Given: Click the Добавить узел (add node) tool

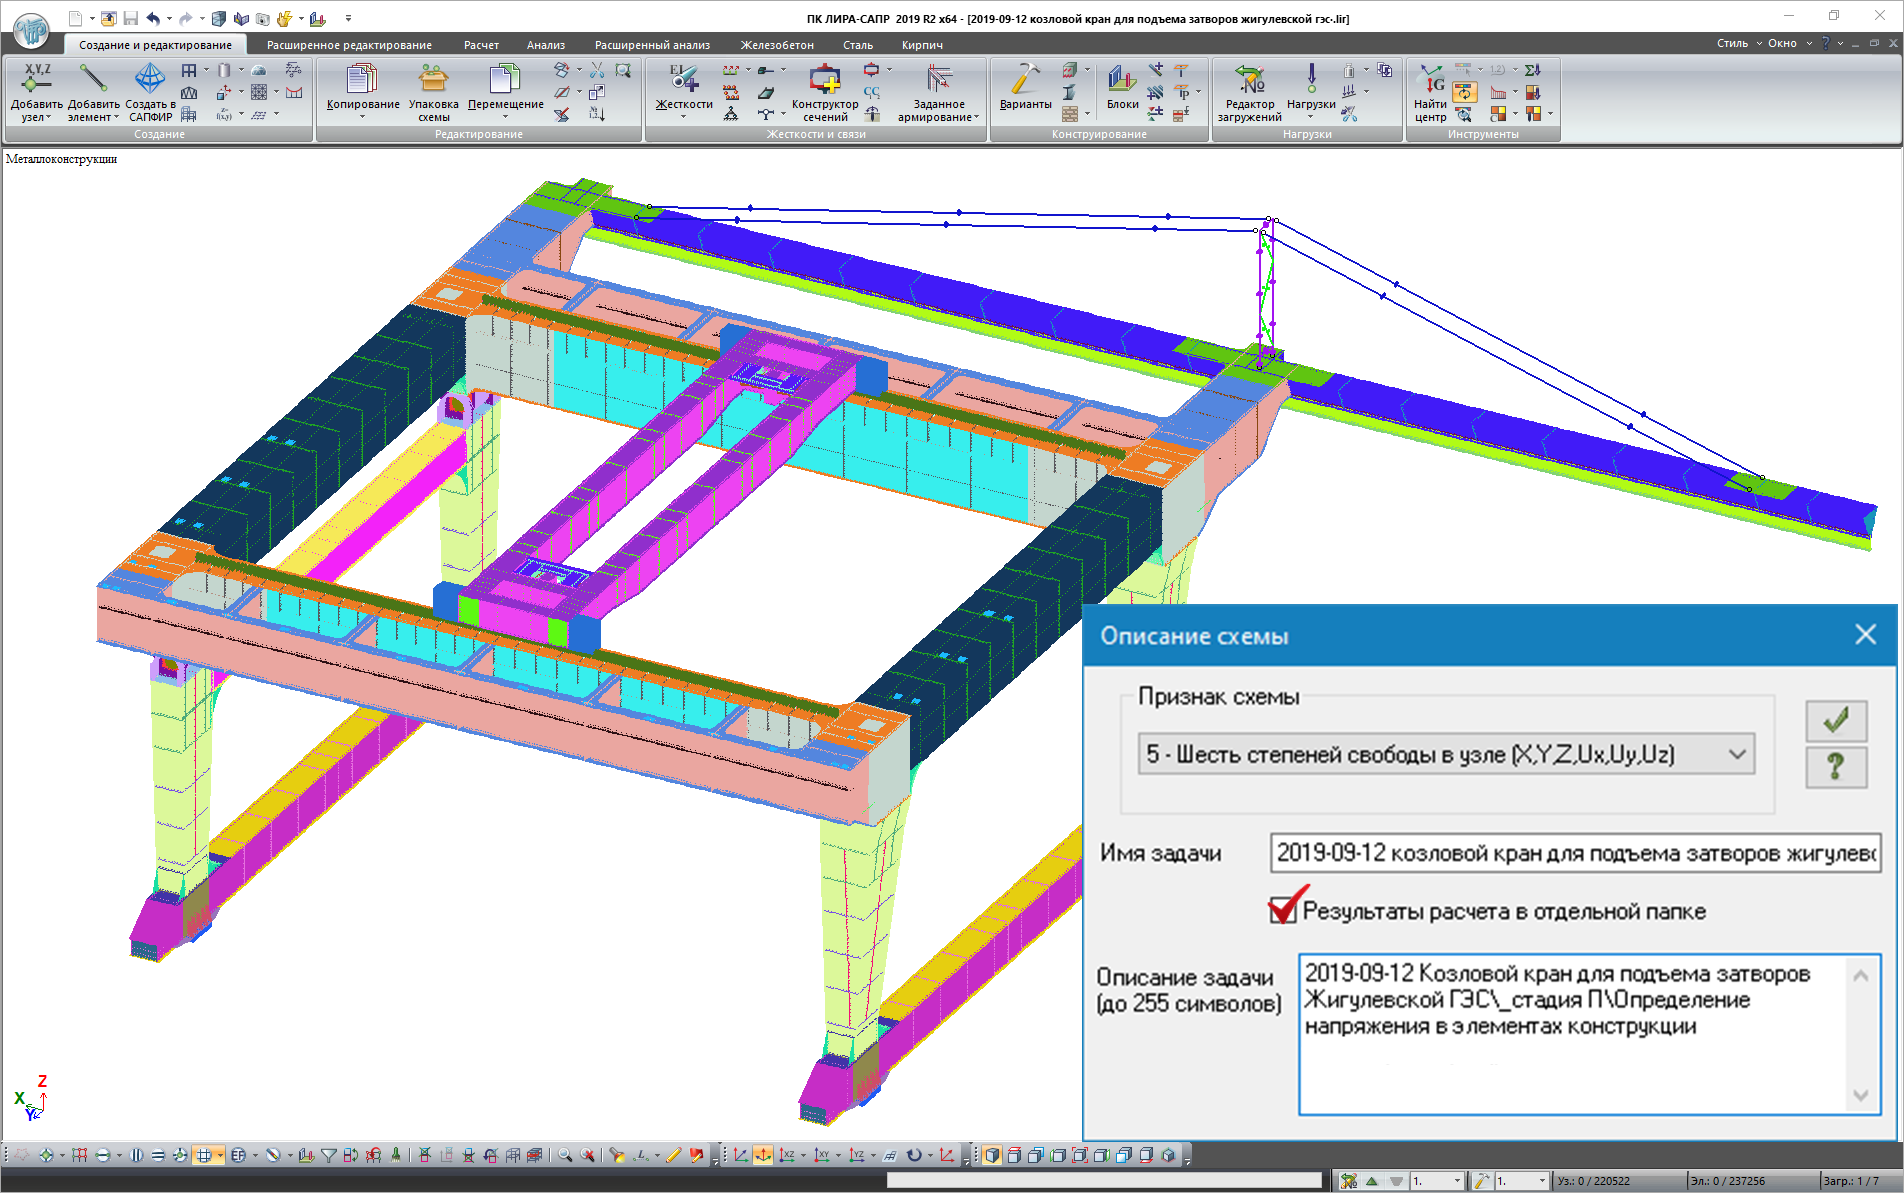Looking at the screenshot, I should click(36, 92).
